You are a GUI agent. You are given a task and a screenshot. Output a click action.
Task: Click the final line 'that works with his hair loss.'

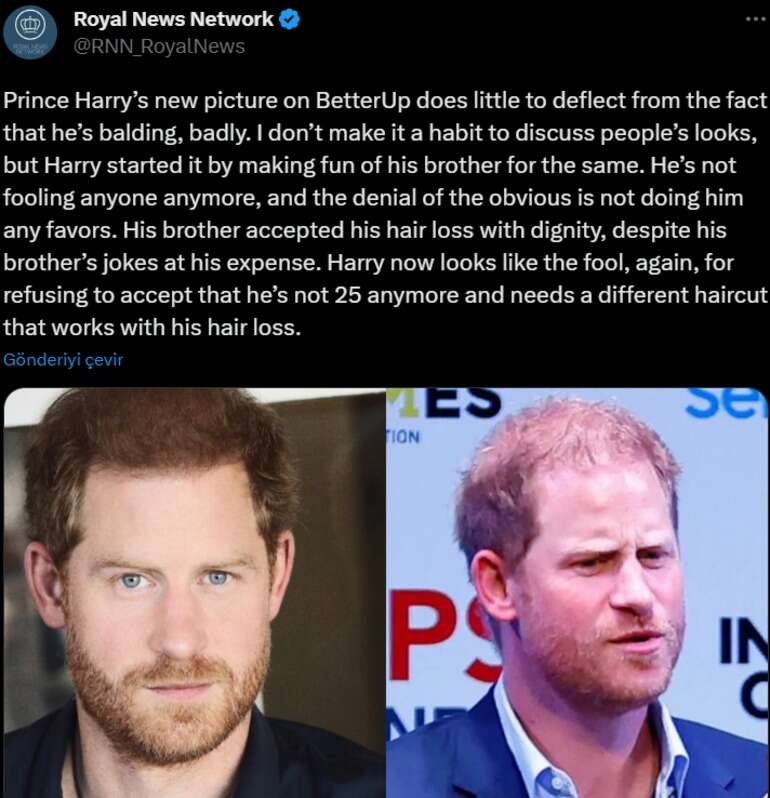click(x=152, y=328)
